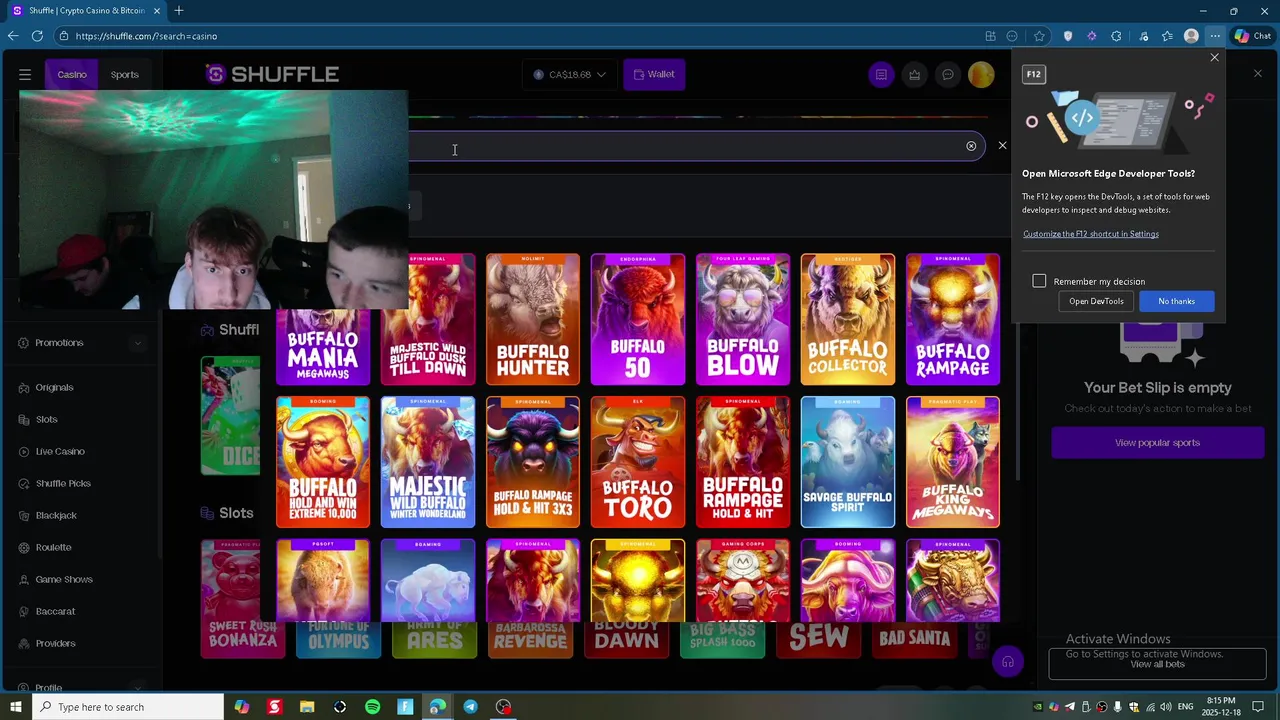Open the Buffalo King Megaways game
This screenshot has width=1280, height=720.
(953, 462)
